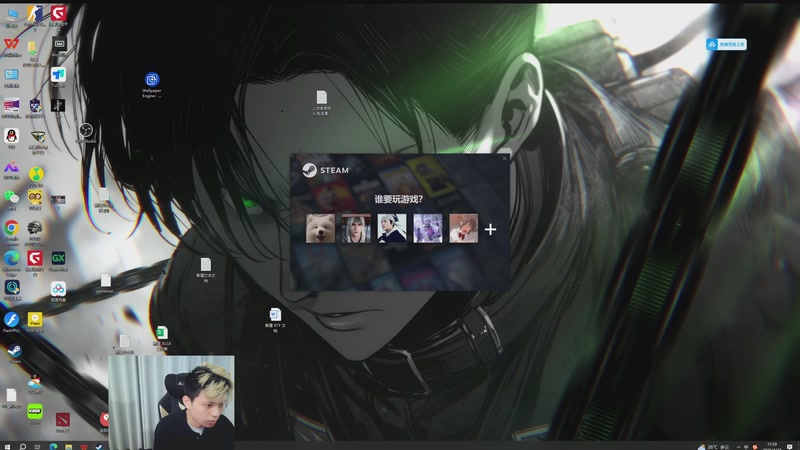Select the green XLSX spreadsheet file
This screenshot has height=450, width=800.
[161, 333]
